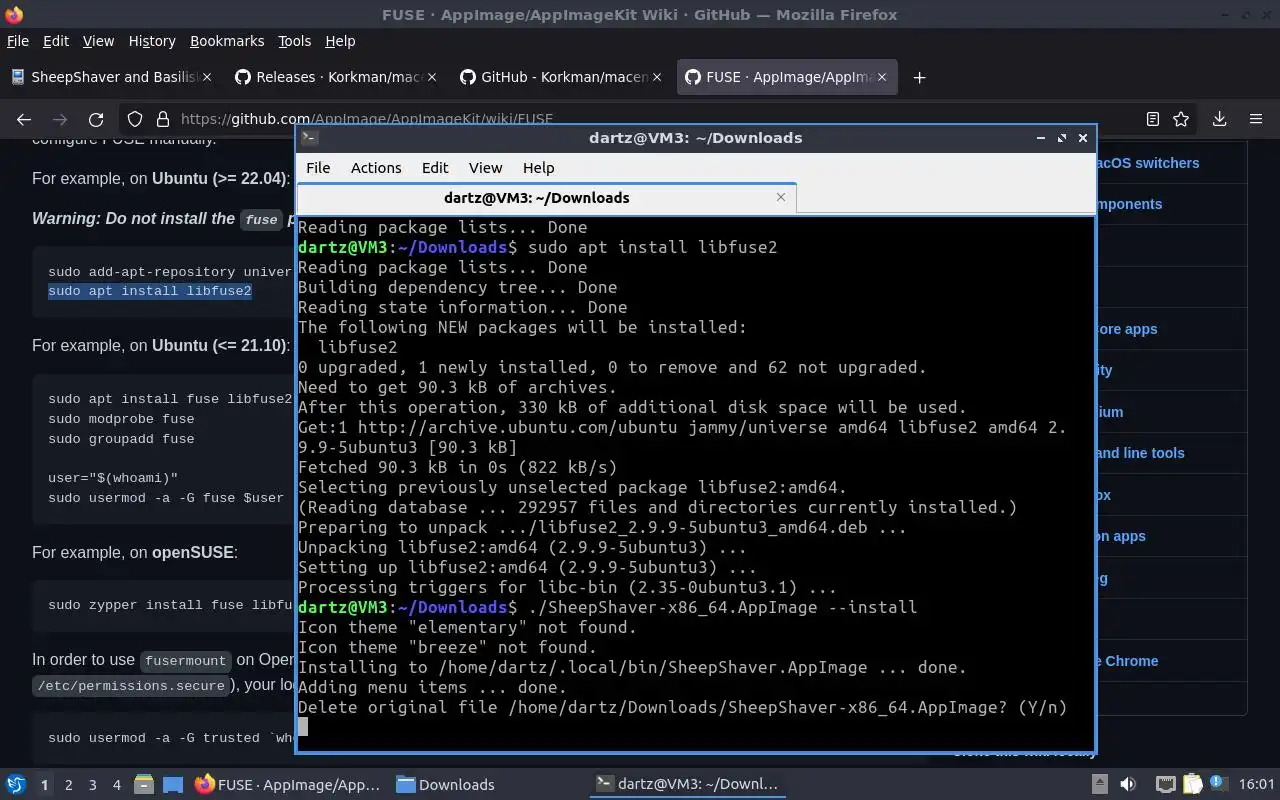Click 'sudo usermod -a -G trusted' line
1280x800 pixels.
tap(170, 738)
